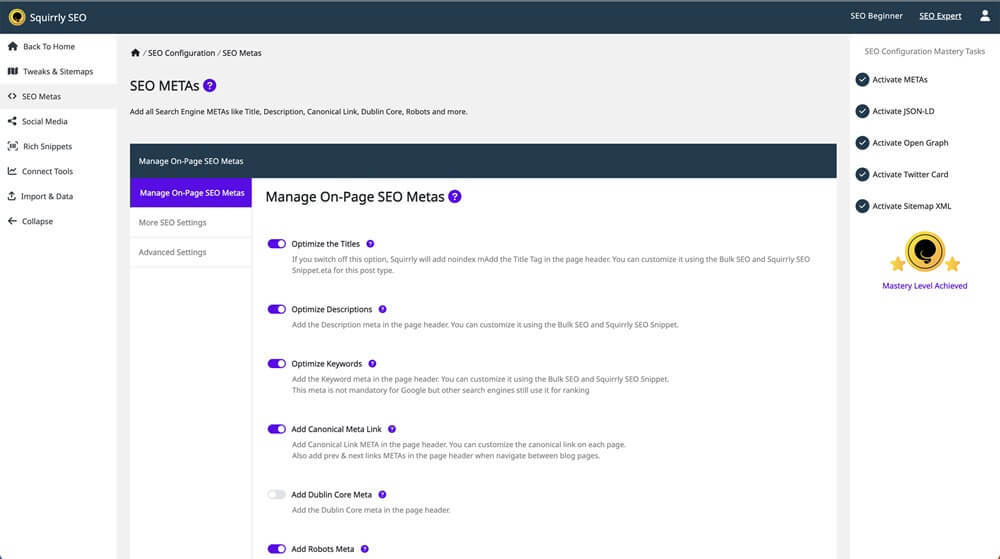Click the help icon for Optimize the Titles
The height and width of the screenshot is (559, 1000).
[370, 243]
